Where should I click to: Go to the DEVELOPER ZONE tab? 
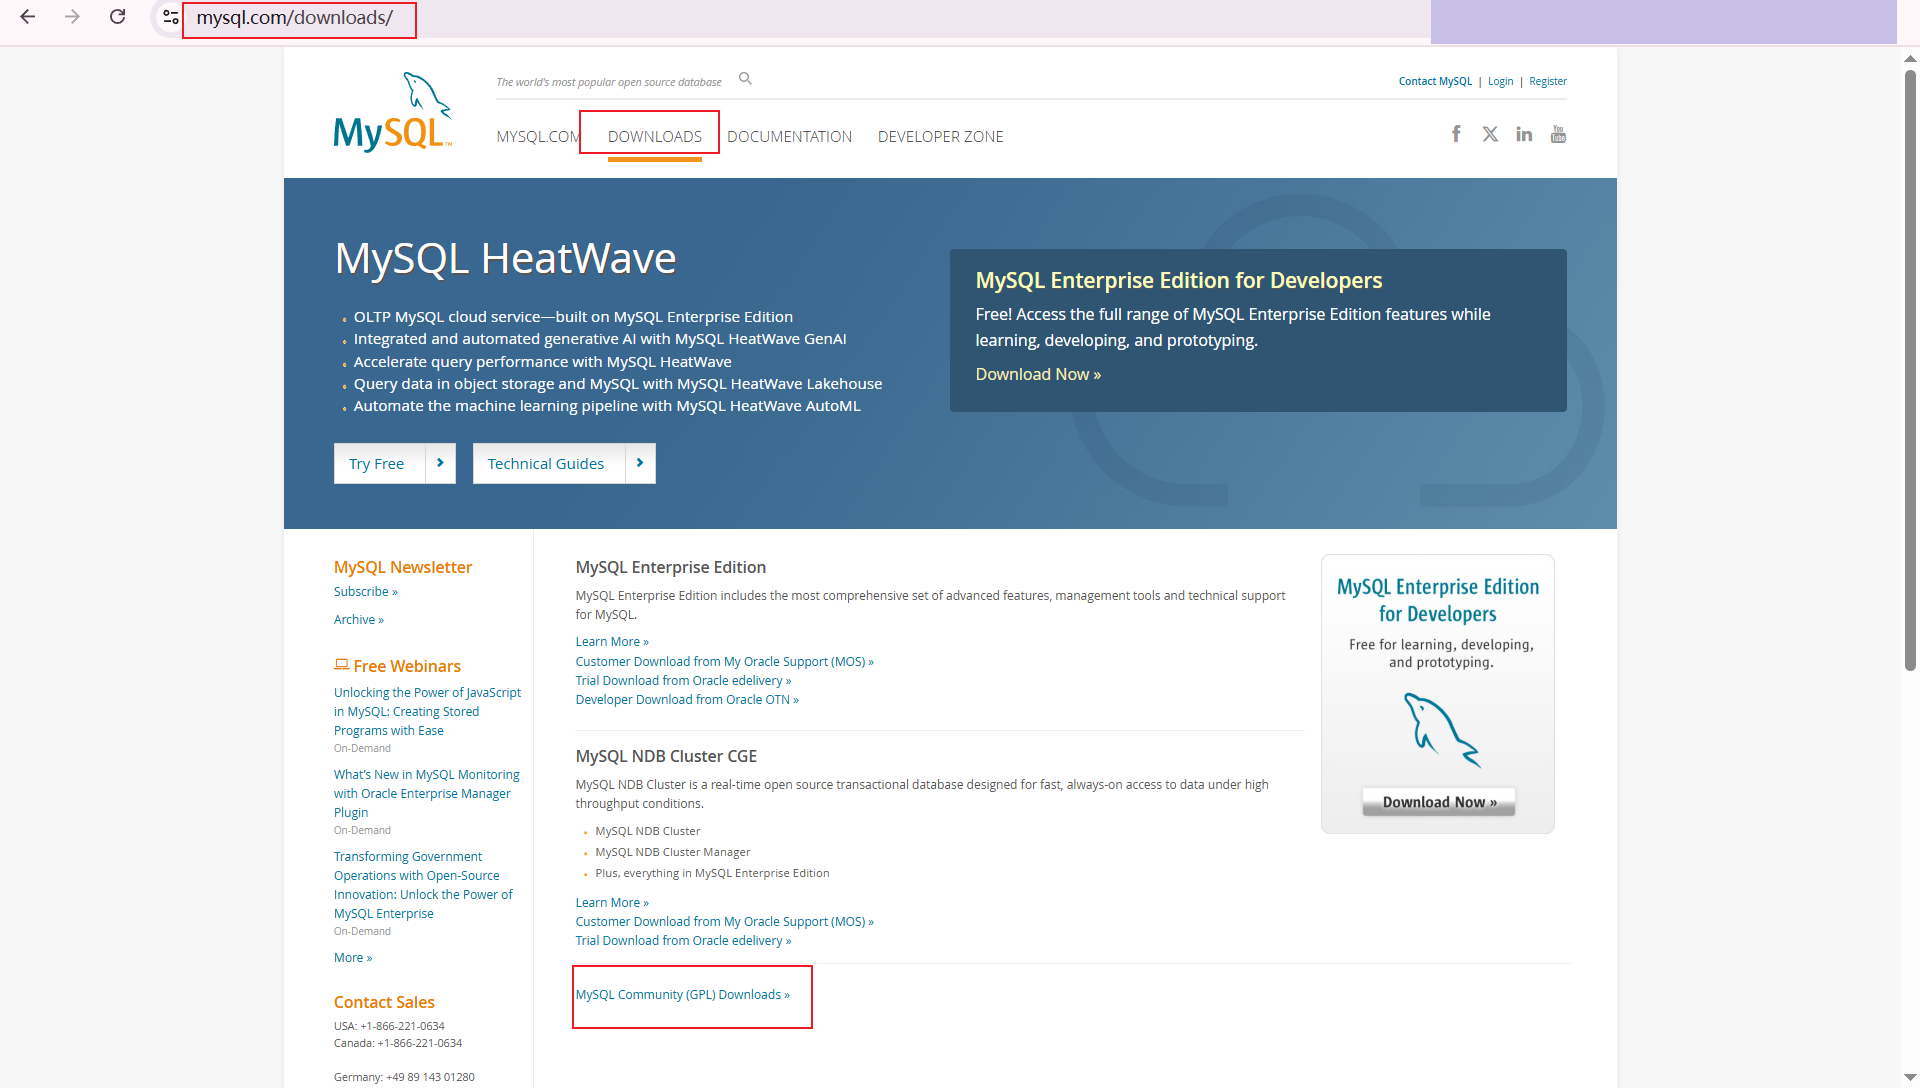tap(940, 136)
